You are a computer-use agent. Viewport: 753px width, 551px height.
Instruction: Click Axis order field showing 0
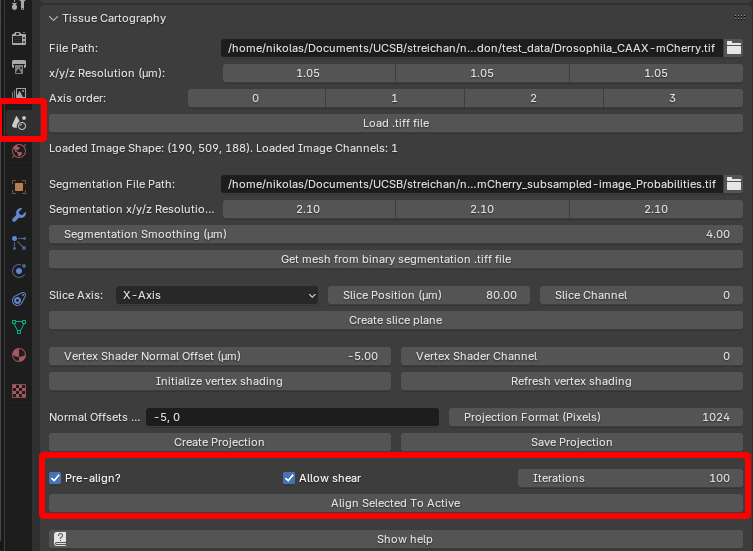tap(256, 98)
